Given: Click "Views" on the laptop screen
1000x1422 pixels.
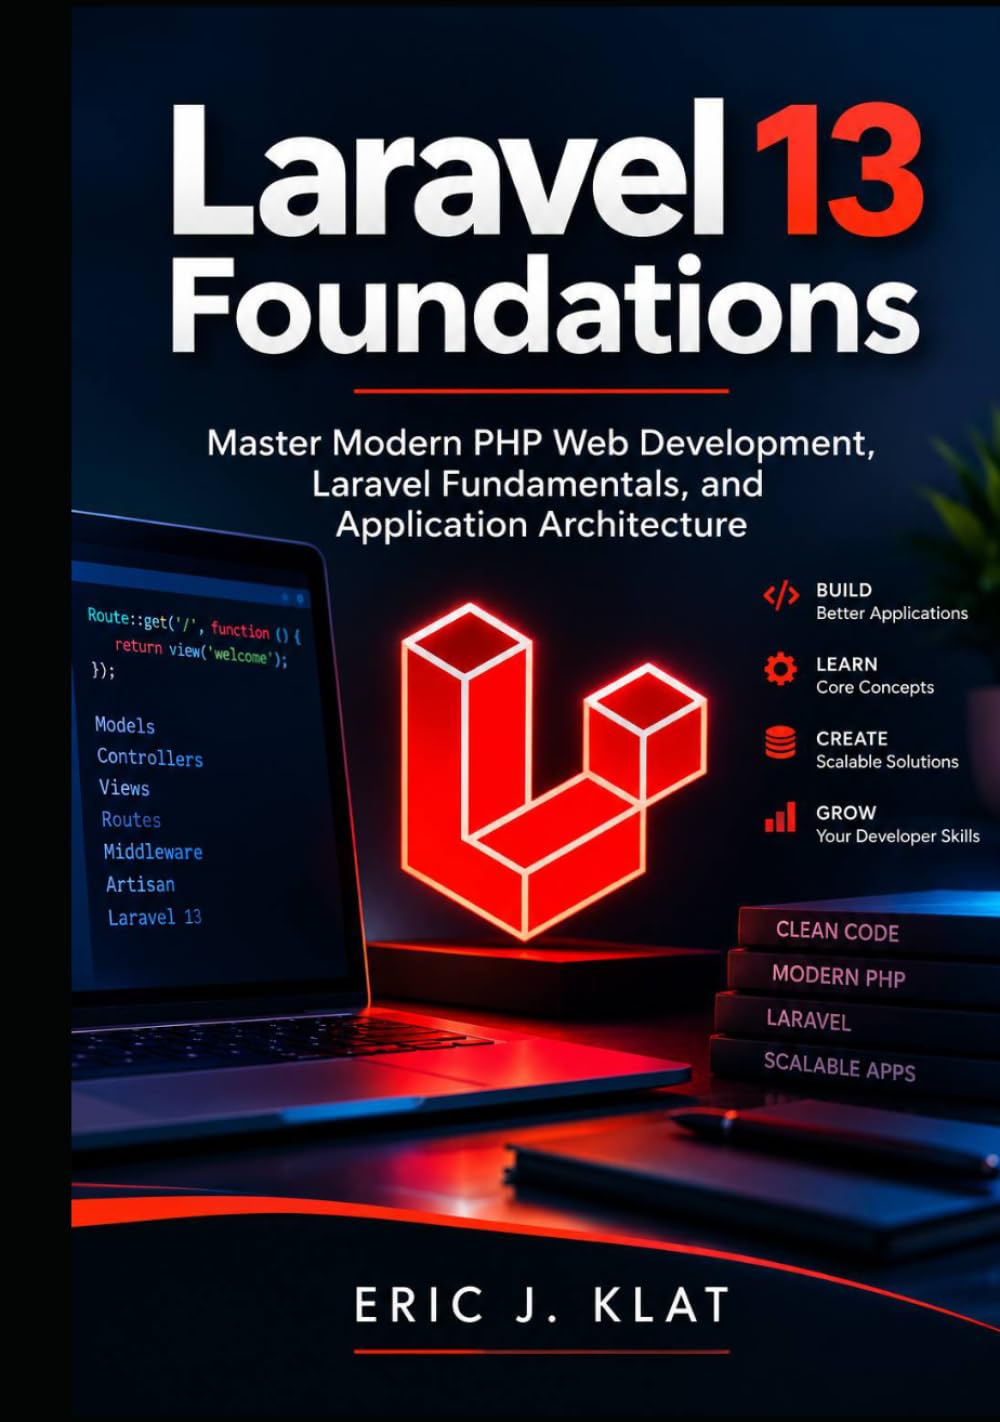Looking at the screenshot, I should tap(124, 788).
